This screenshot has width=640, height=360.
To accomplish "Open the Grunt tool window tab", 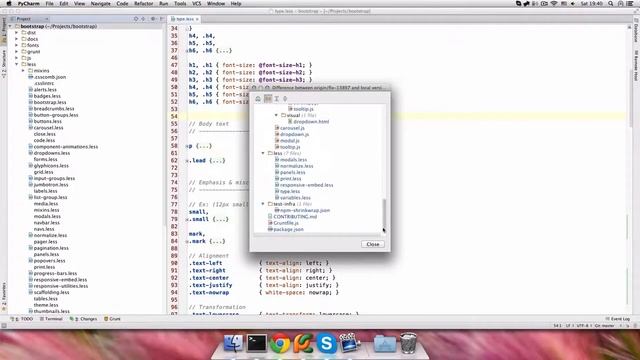I will point(113,319).
